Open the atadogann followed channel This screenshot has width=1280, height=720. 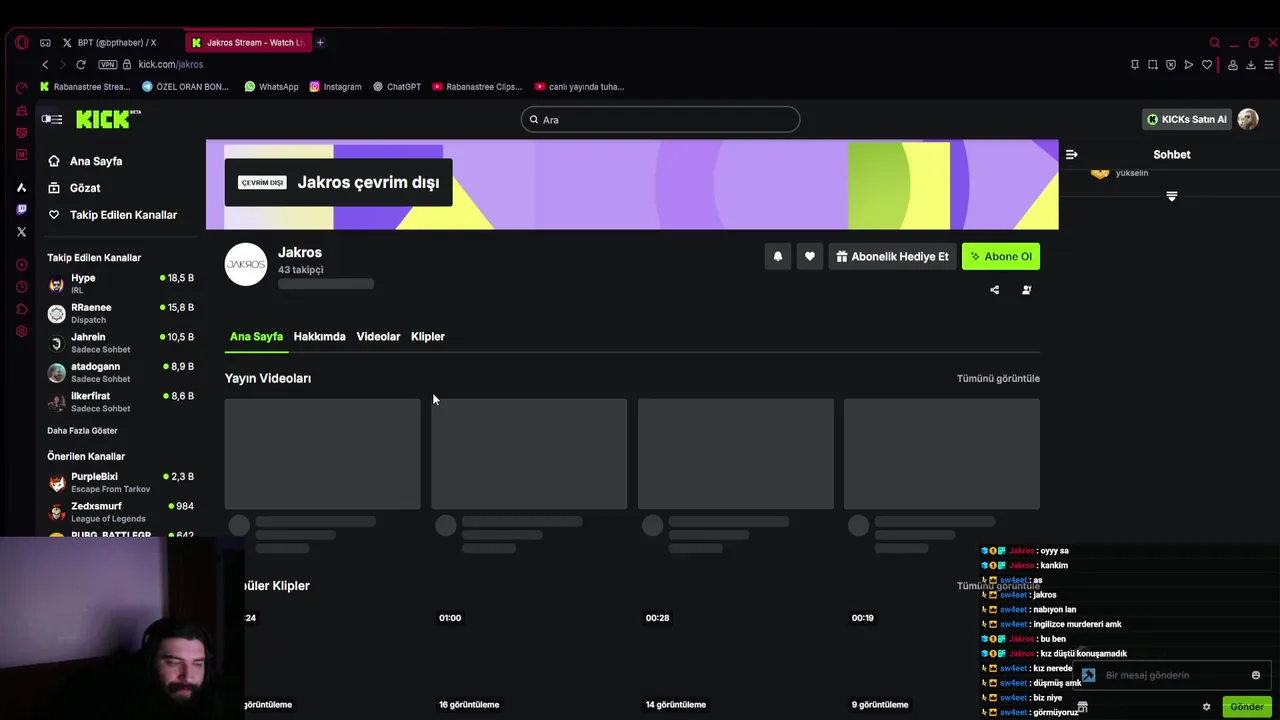pos(120,373)
